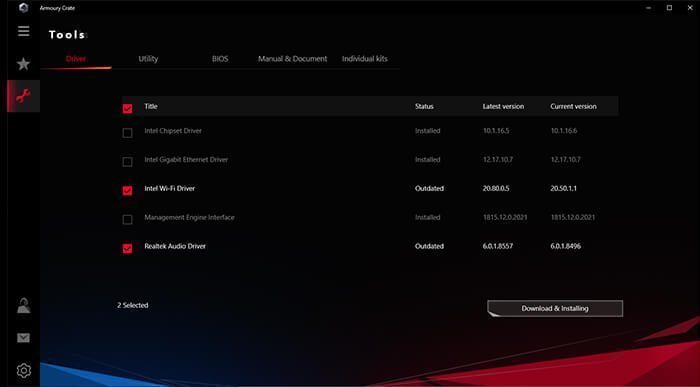This screenshot has height=387, width=700.
Task: Open the Individual kits tab
Action: [365, 59]
